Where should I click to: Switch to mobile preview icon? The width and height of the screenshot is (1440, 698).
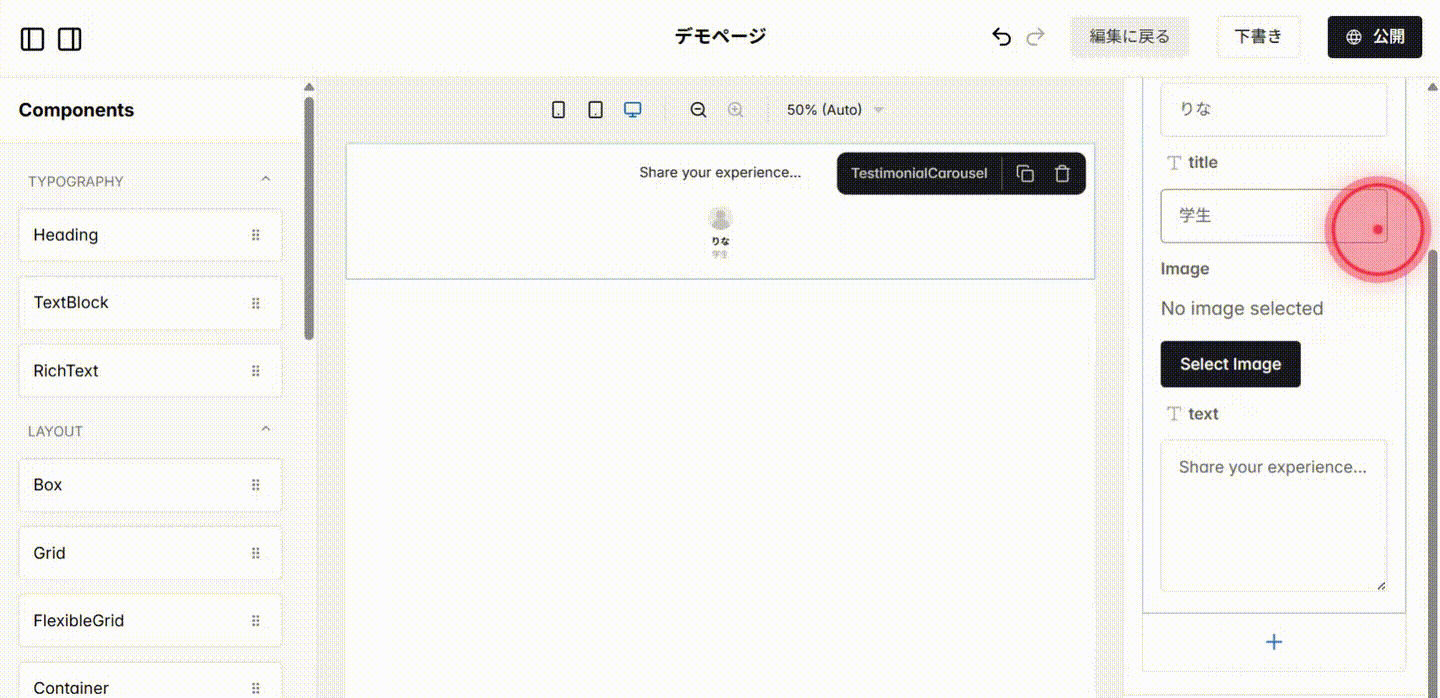click(558, 109)
